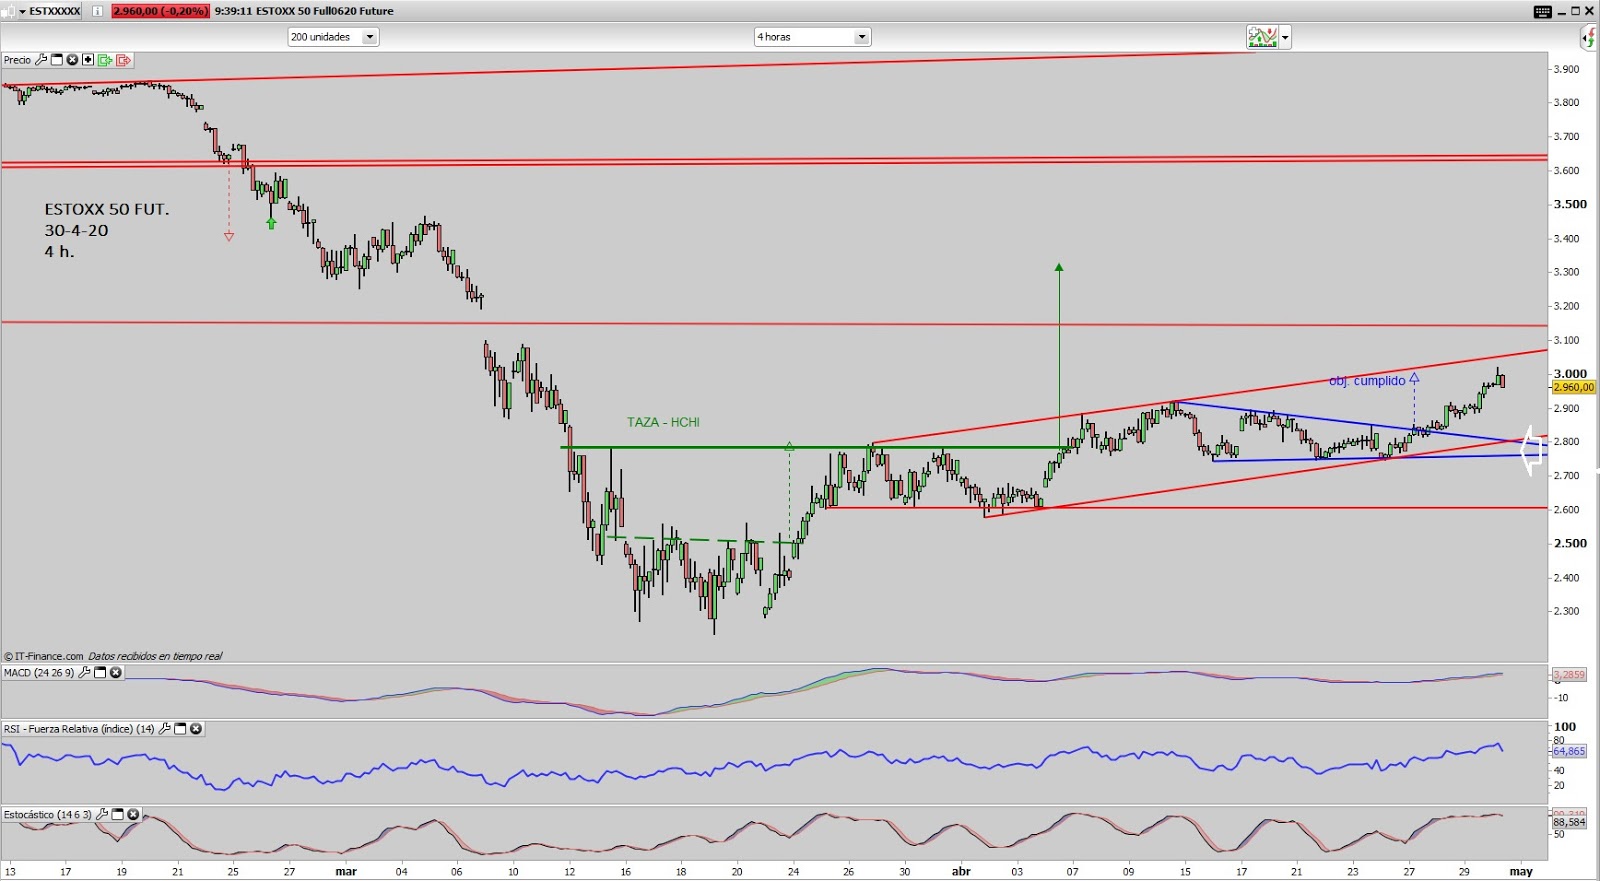The width and height of the screenshot is (1600, 881).
Task: Open the 200 unidades dropdown
Action: (333, 37)
